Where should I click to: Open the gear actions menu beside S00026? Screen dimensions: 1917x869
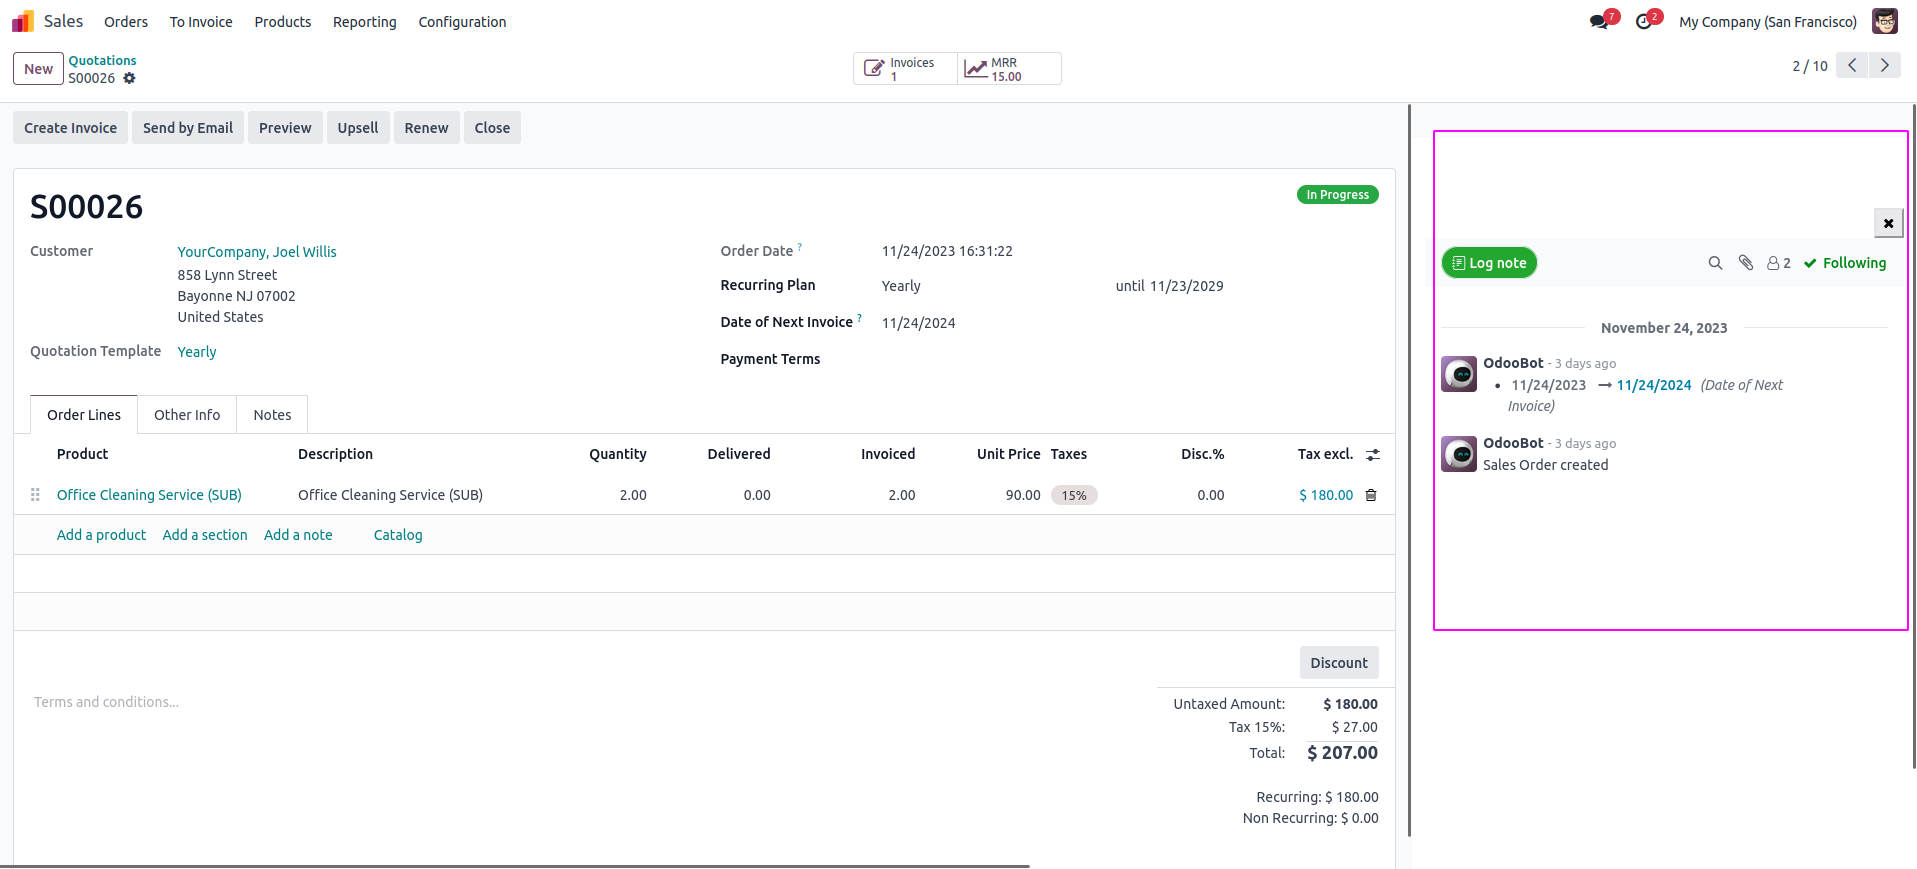click(129, 78)
